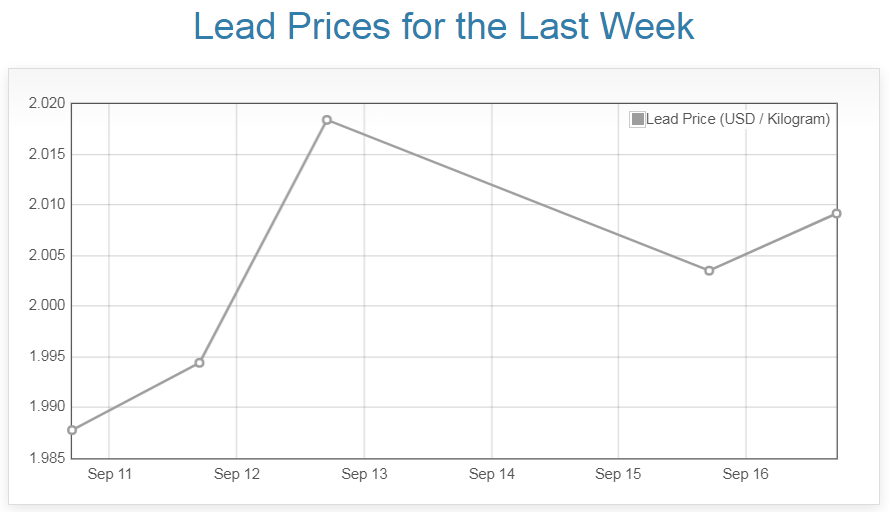
Task: Select the data point near 1.994
Action: [x=199, y=363]
